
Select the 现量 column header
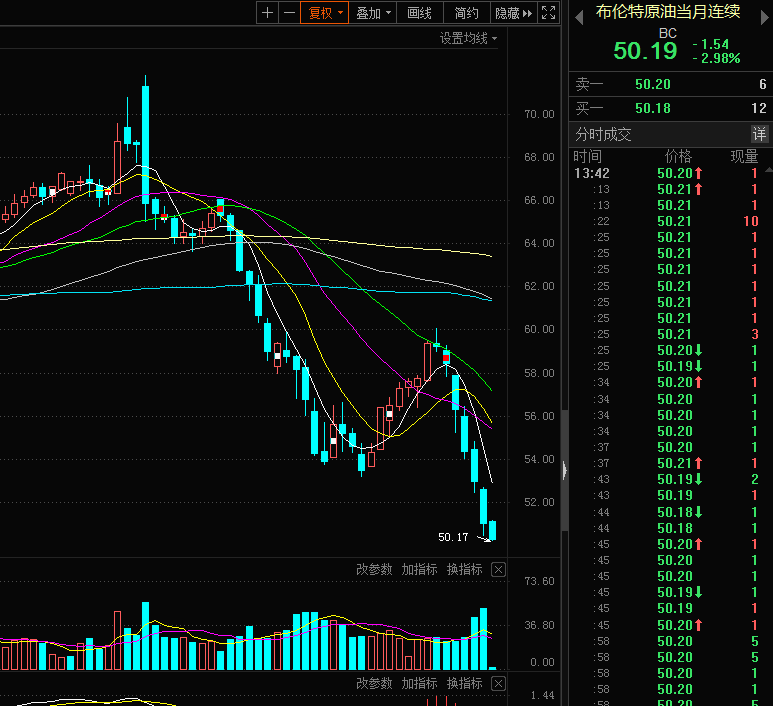click(744, 157)
